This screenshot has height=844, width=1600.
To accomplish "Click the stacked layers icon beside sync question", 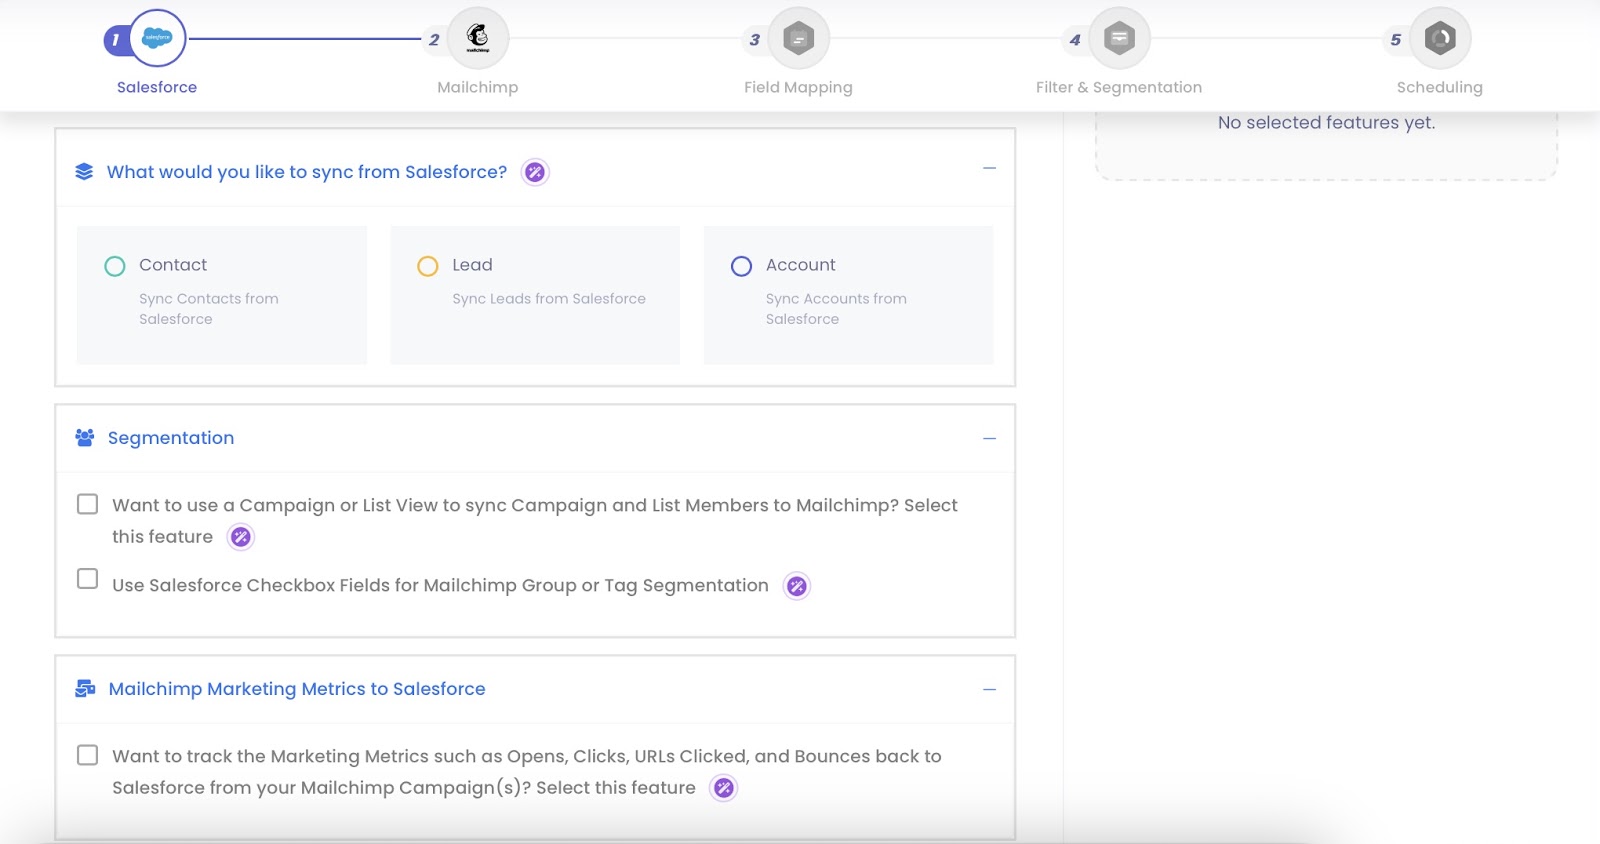I will coord(84,172).
